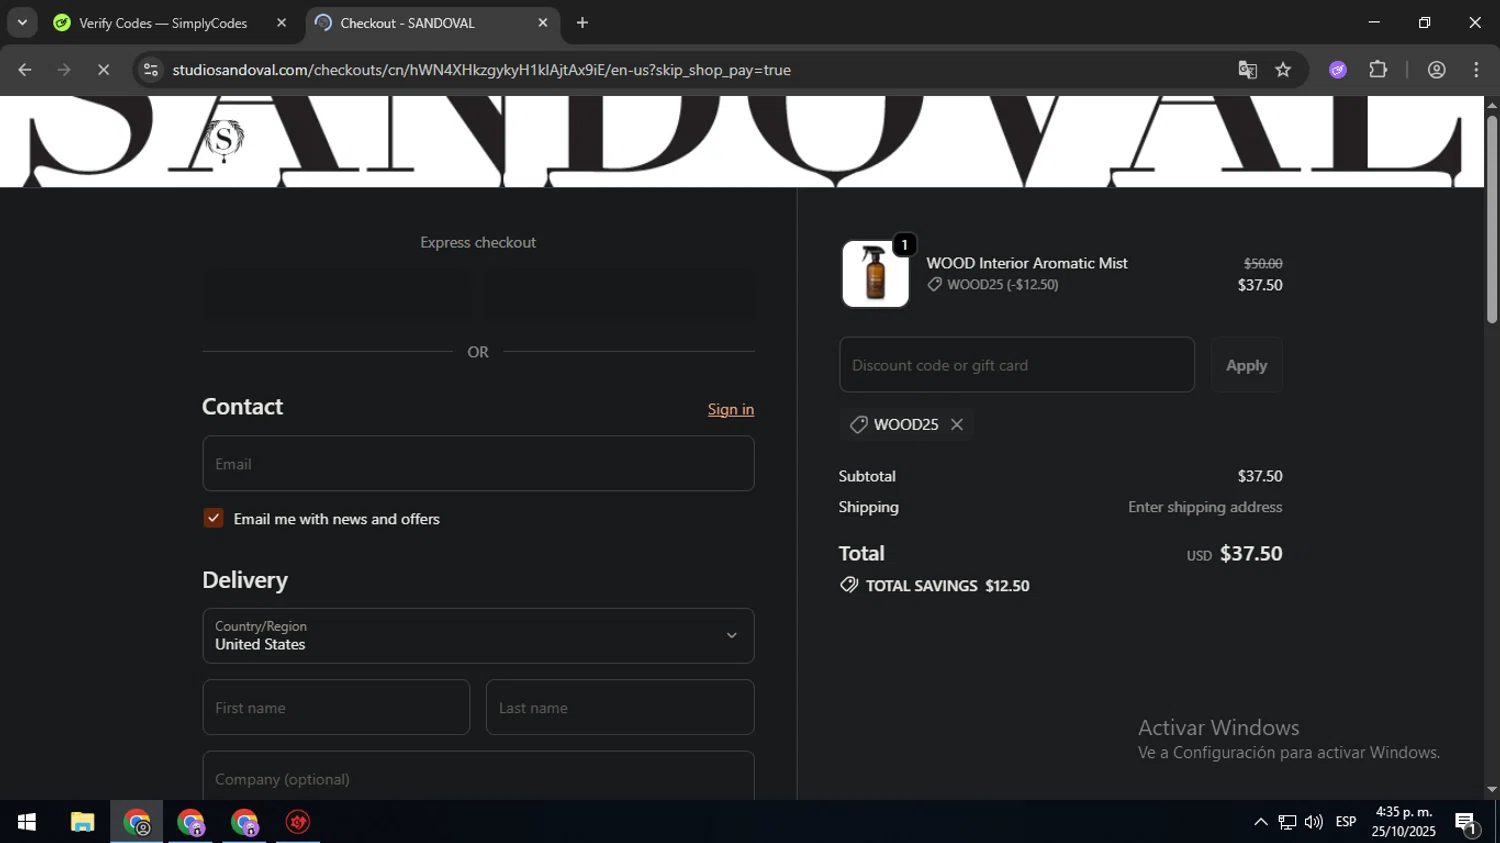Image resolution: width=1500 pixels, height=843 pixels.
Task: Open the Chrome profile menu
Action: [x=1437, y=70]
